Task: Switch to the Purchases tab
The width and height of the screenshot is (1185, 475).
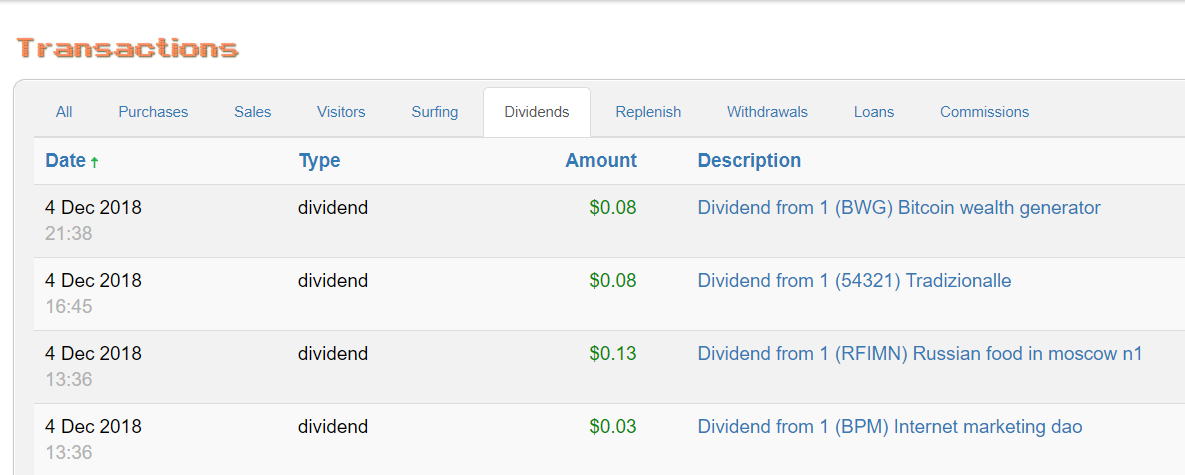Action: pos(153,112)
